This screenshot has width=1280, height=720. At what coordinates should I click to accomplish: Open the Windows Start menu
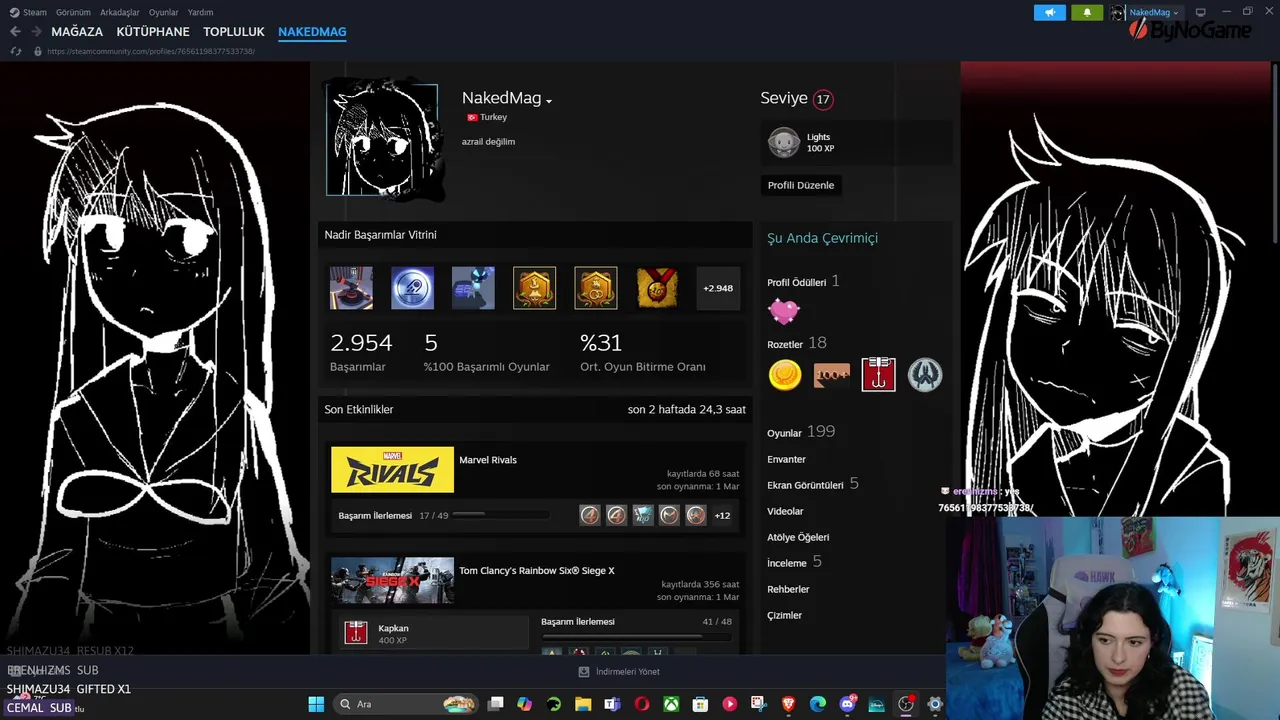(316, 704)
